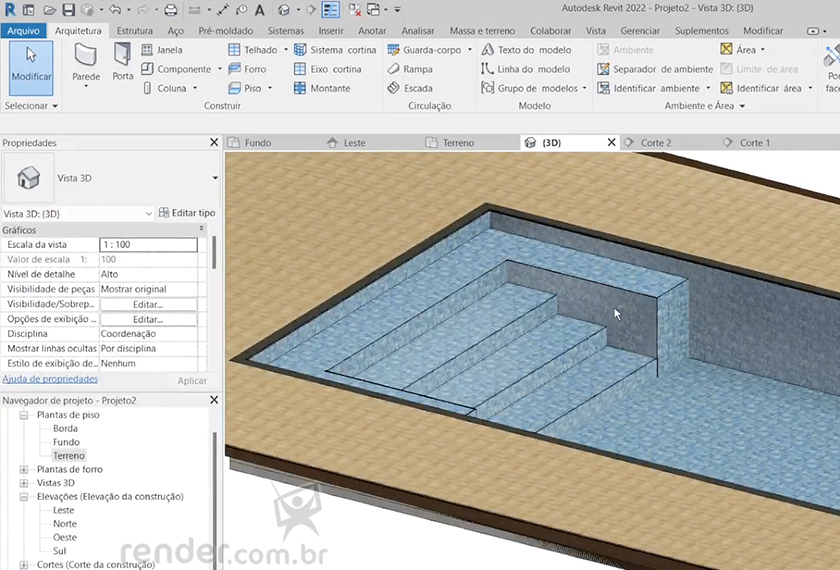The image size is (840, 570).
Task: Open the Ajuda de propriedades link
Action: 50,379
